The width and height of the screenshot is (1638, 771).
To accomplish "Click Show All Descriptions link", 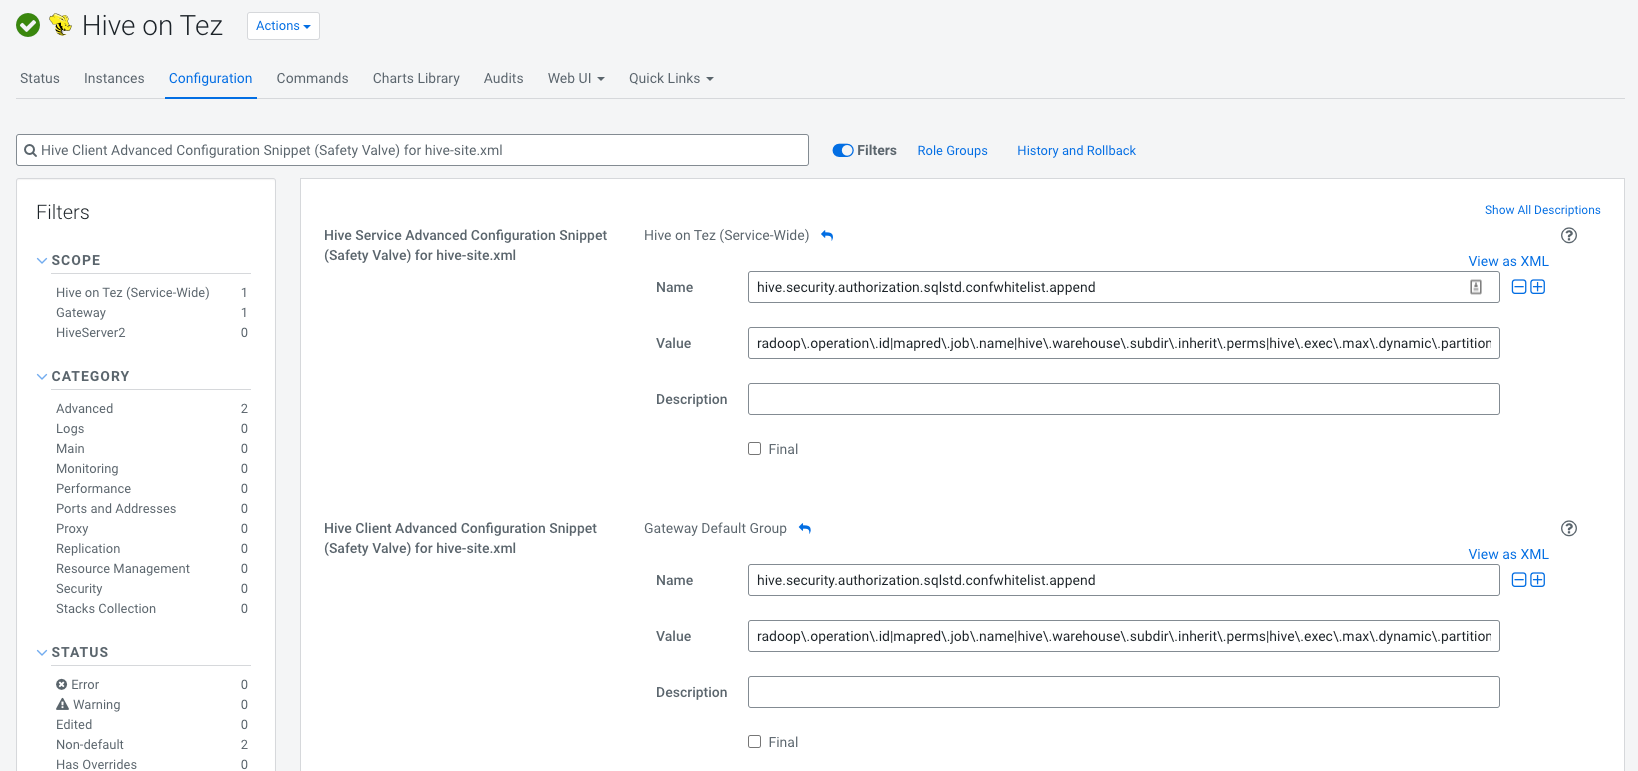I will (x=1542, y=210).
